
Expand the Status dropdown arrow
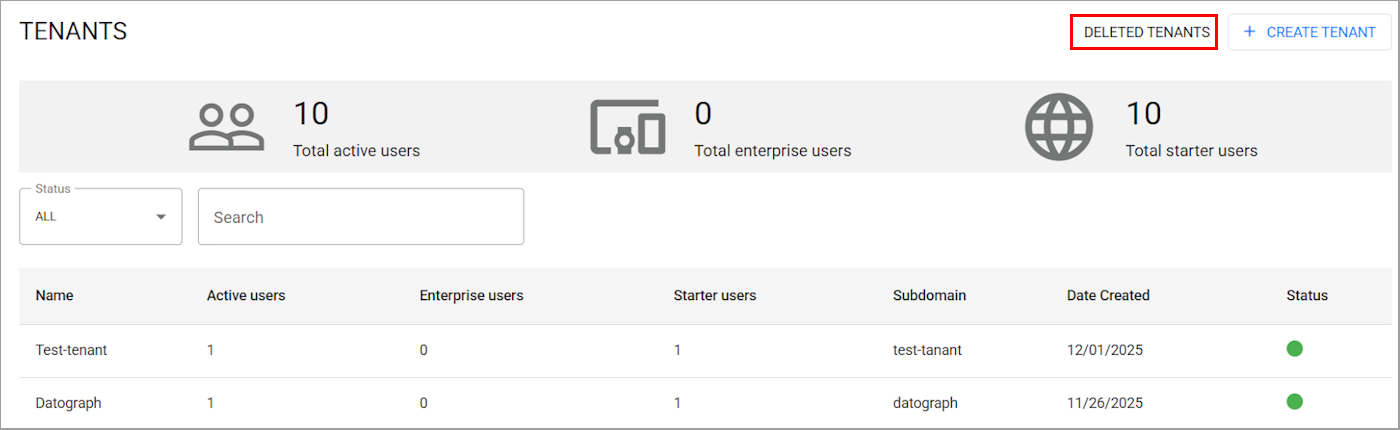(x=161, y=217)
